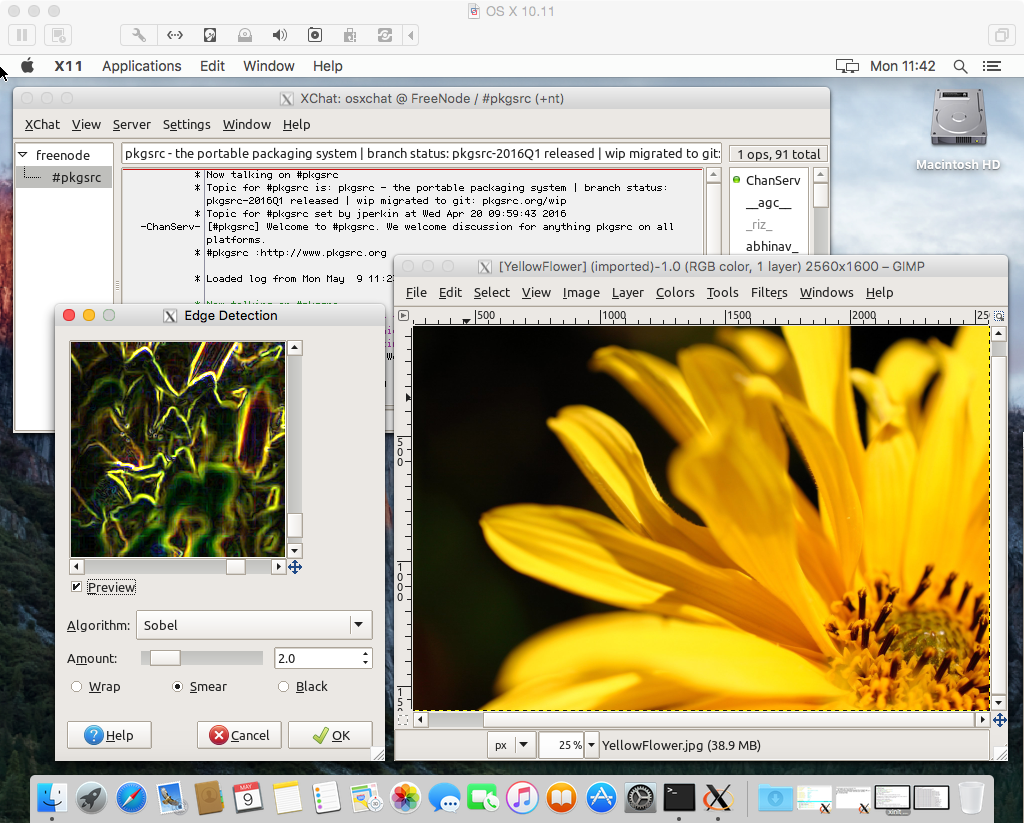This screenshot has width=1024, height=823.
Task: Launch Safari from the Dock
Action: (x=132, y=797)
